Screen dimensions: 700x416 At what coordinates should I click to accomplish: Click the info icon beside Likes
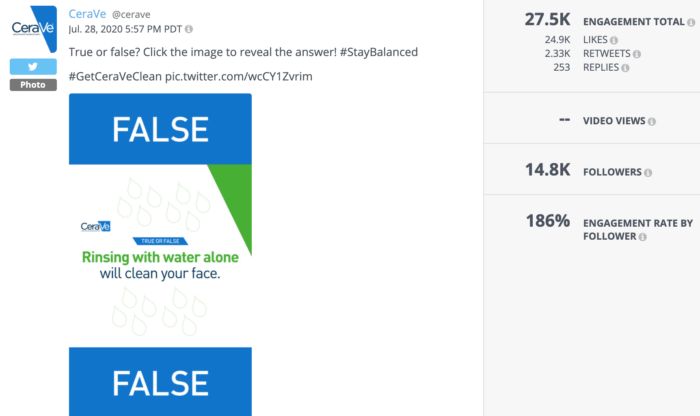[614, 40]
